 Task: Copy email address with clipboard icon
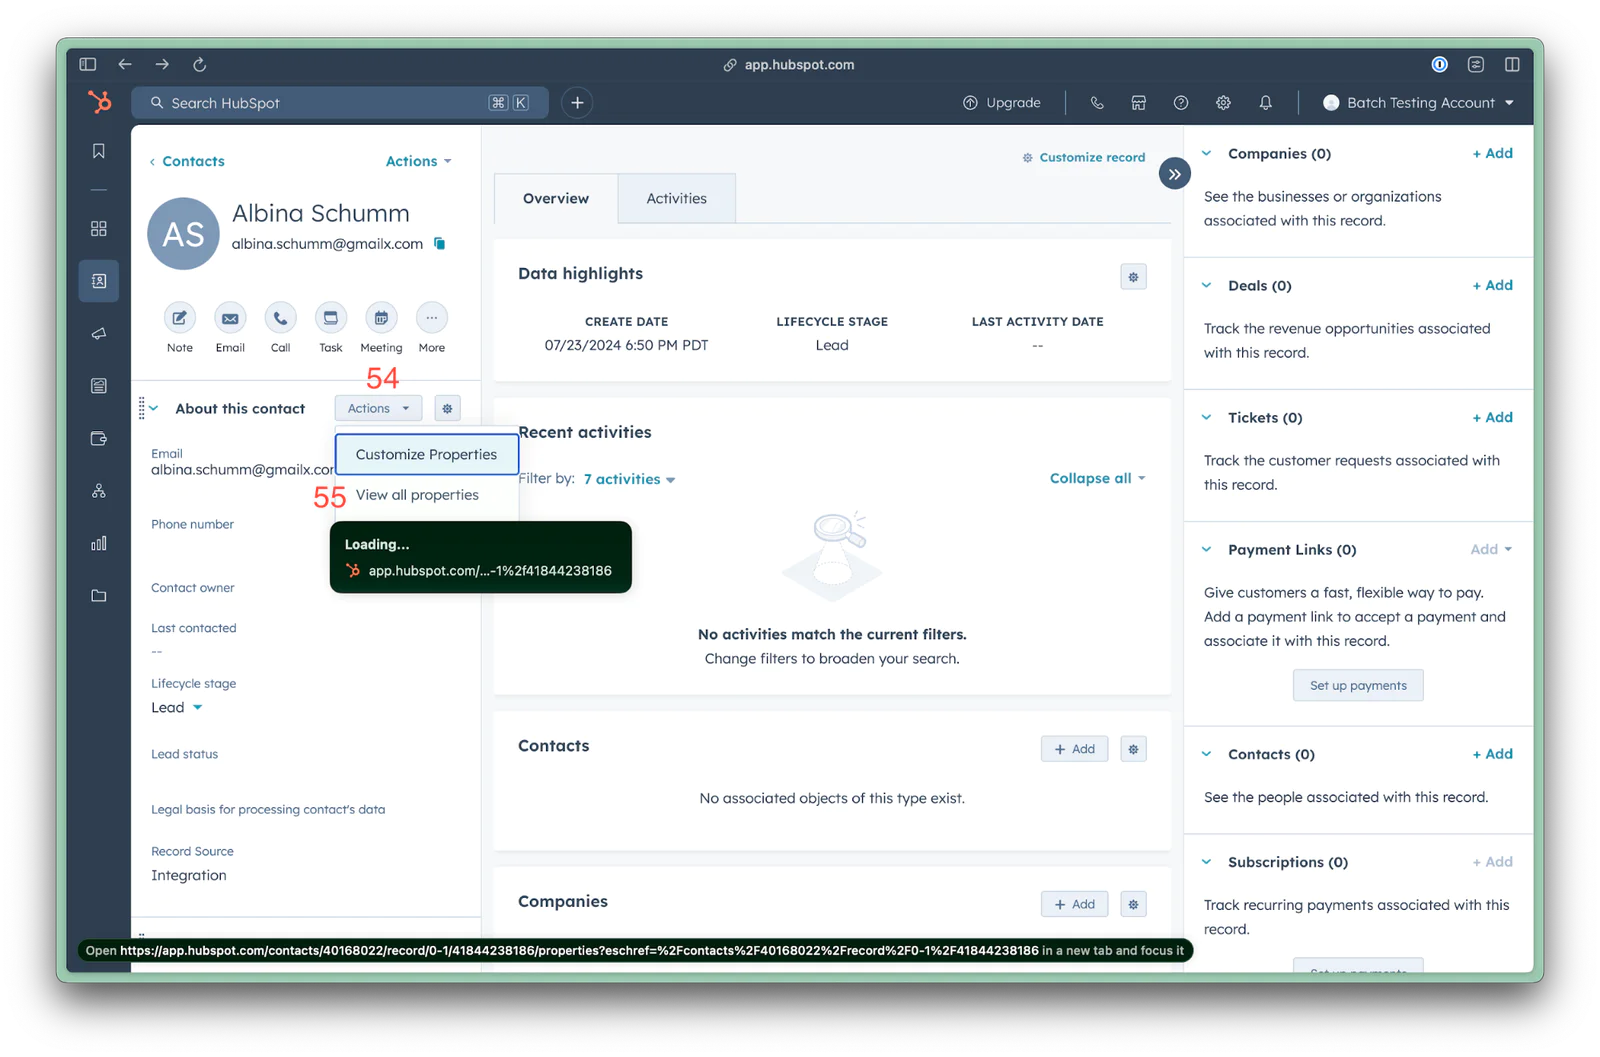click(439, 244)
